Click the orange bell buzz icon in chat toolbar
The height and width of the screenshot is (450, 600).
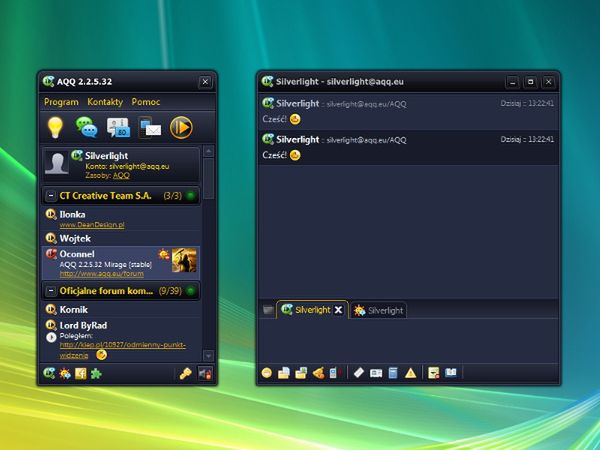point(318,373)
